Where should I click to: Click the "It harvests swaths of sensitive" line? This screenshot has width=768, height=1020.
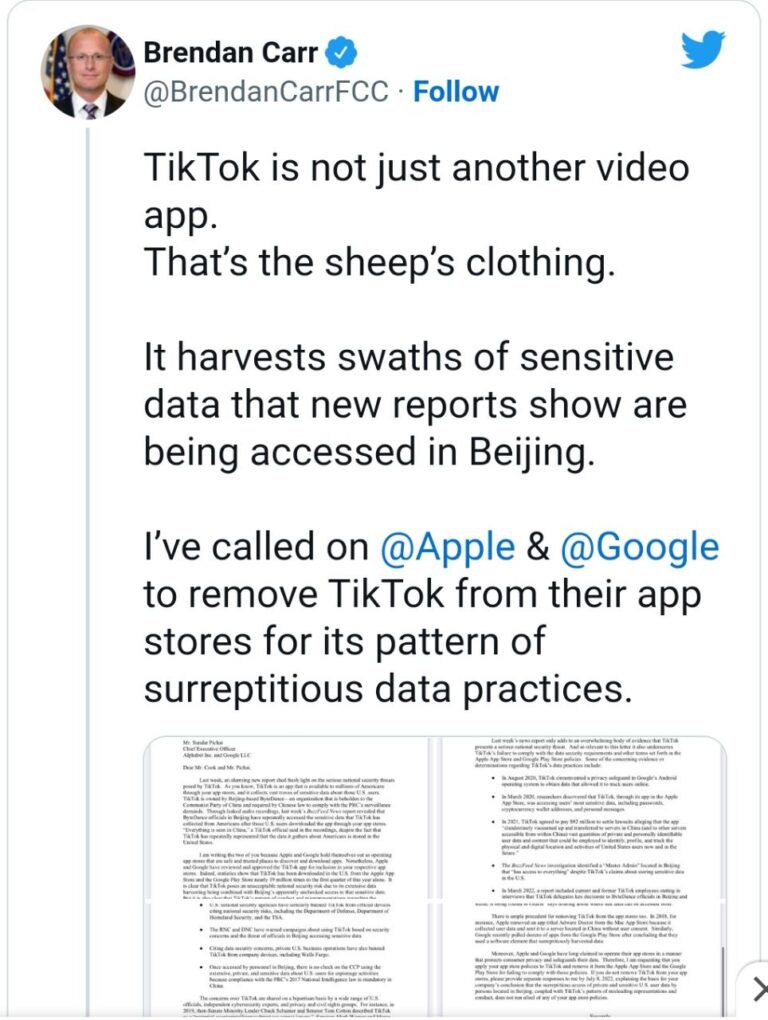(409, 357)
